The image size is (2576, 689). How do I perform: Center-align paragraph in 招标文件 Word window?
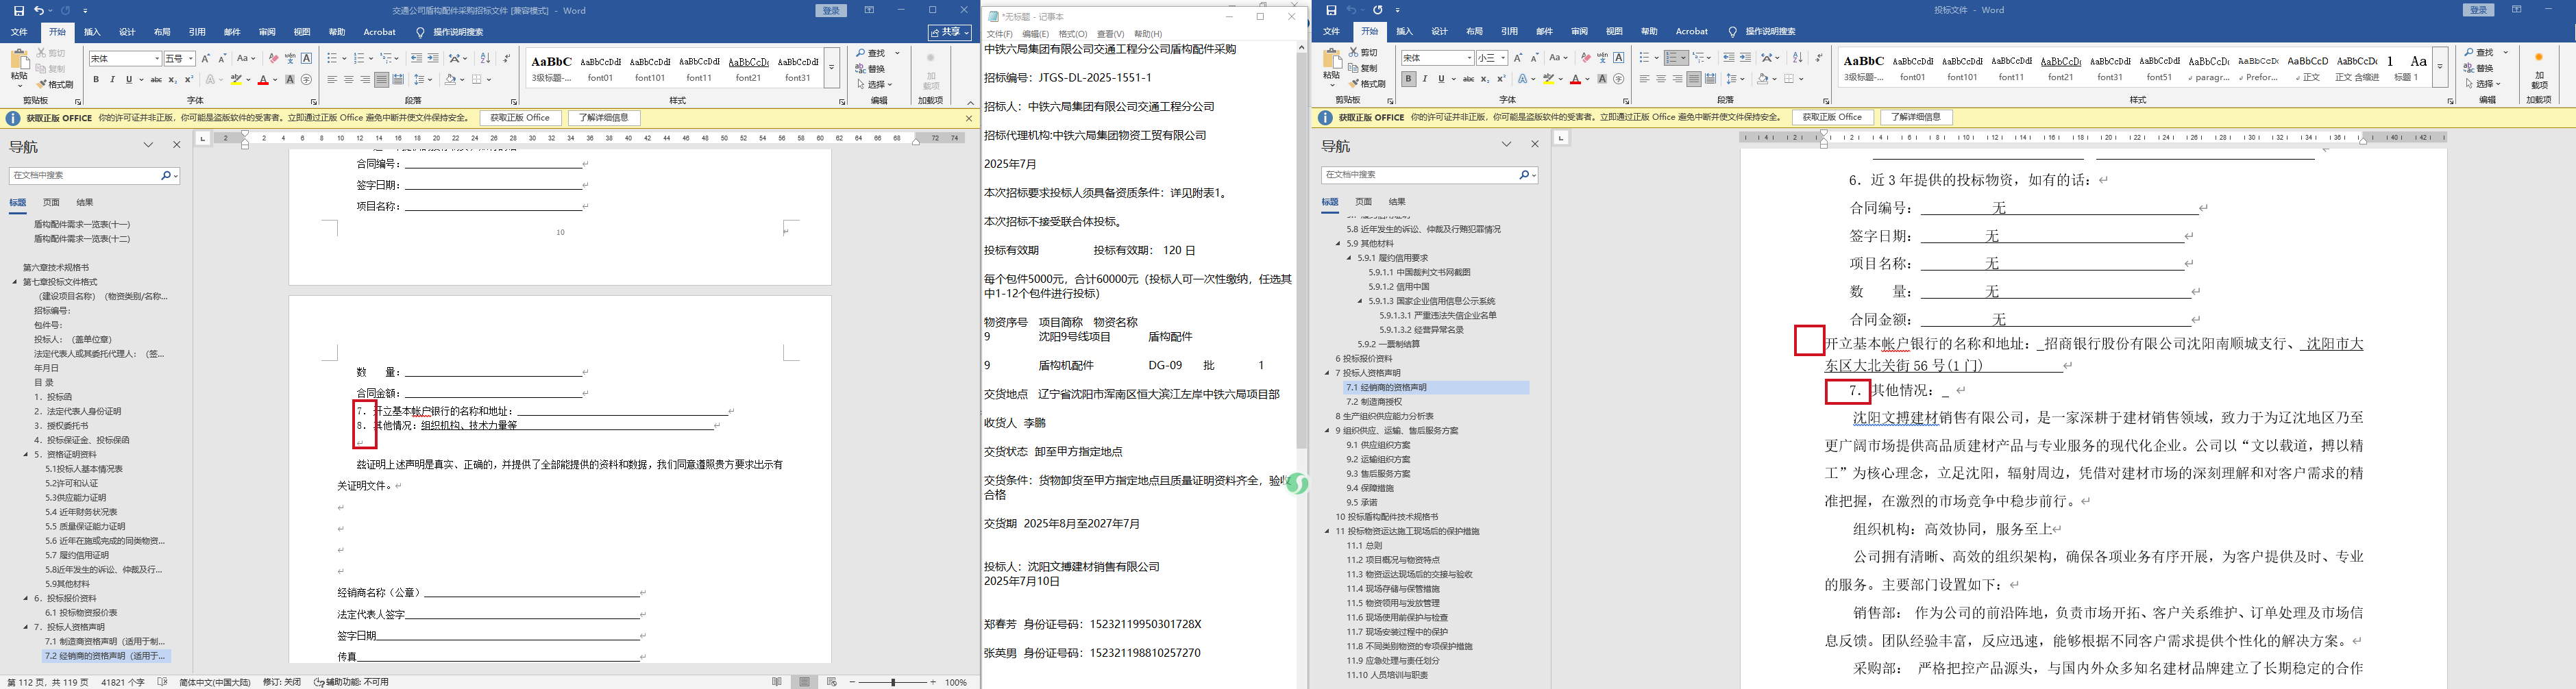click(x=348, y=80)
